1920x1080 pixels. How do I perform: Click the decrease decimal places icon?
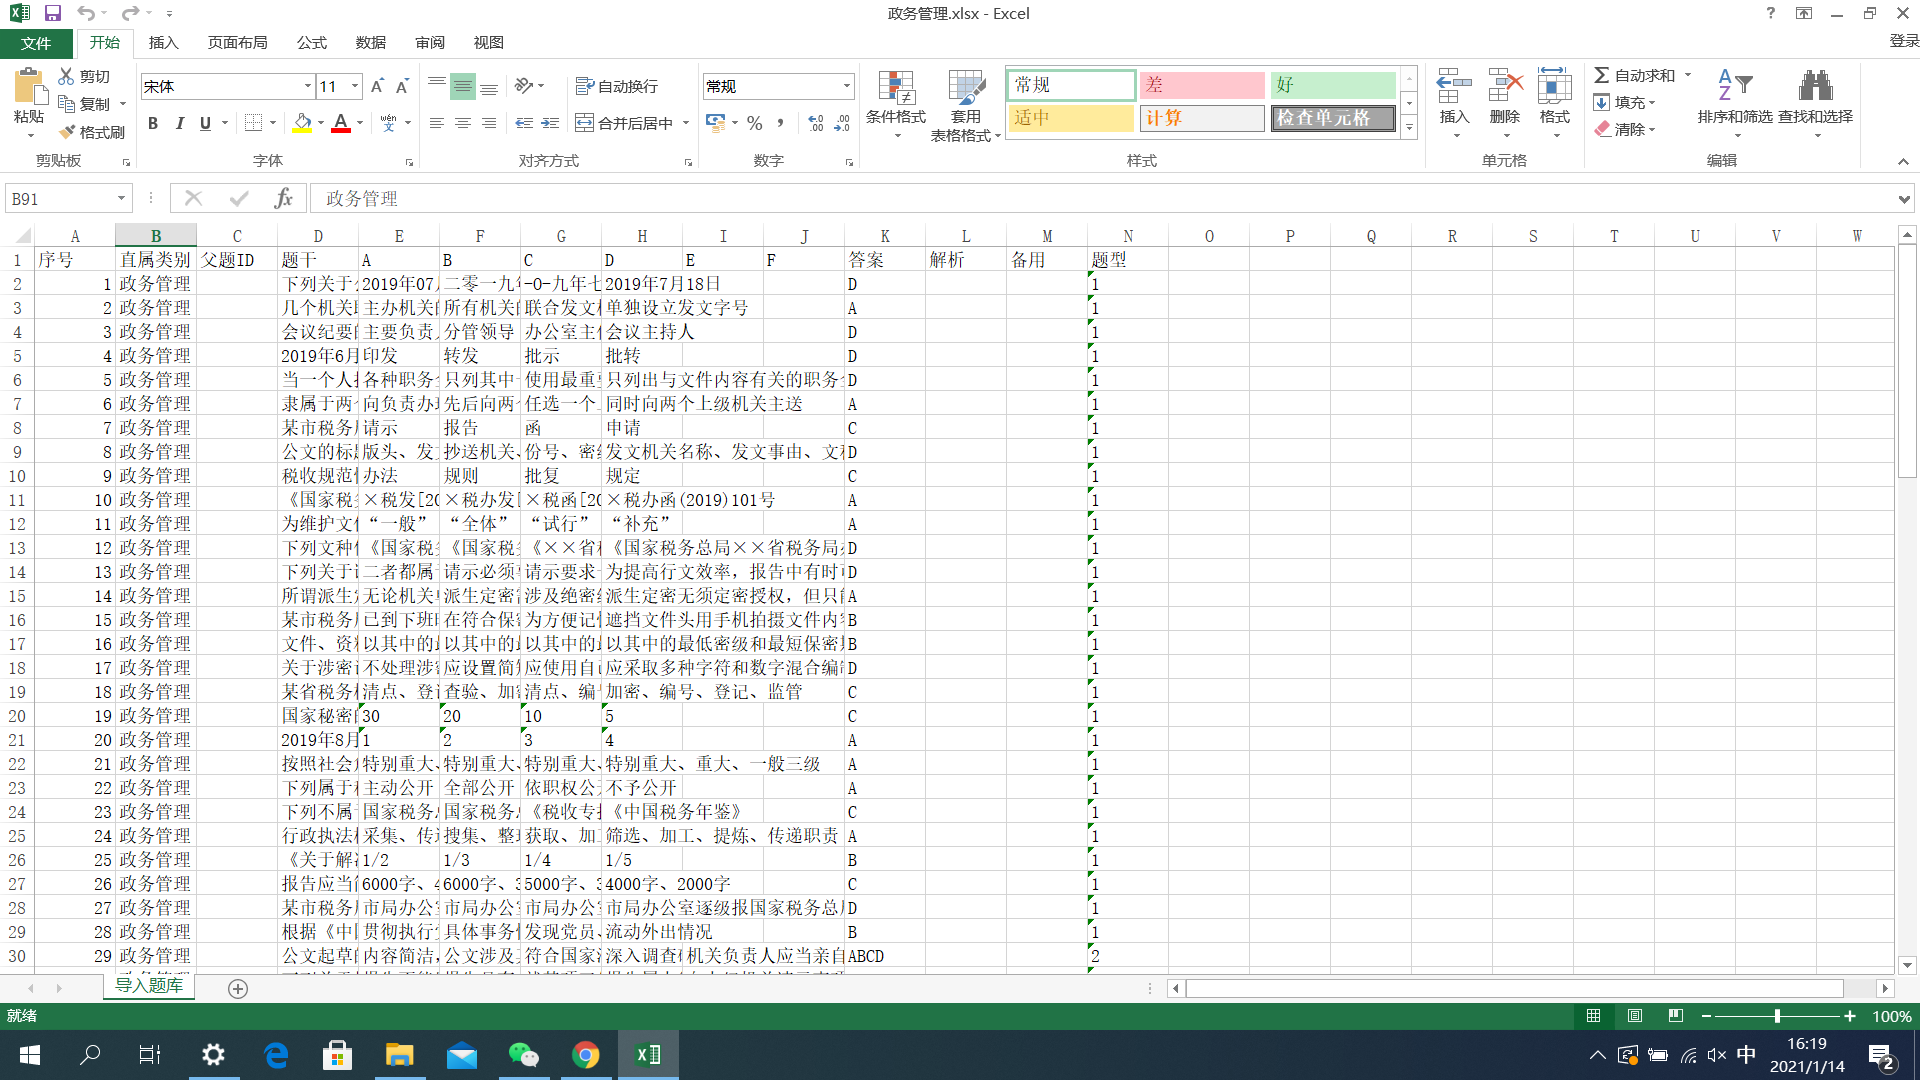pos(842,123)
